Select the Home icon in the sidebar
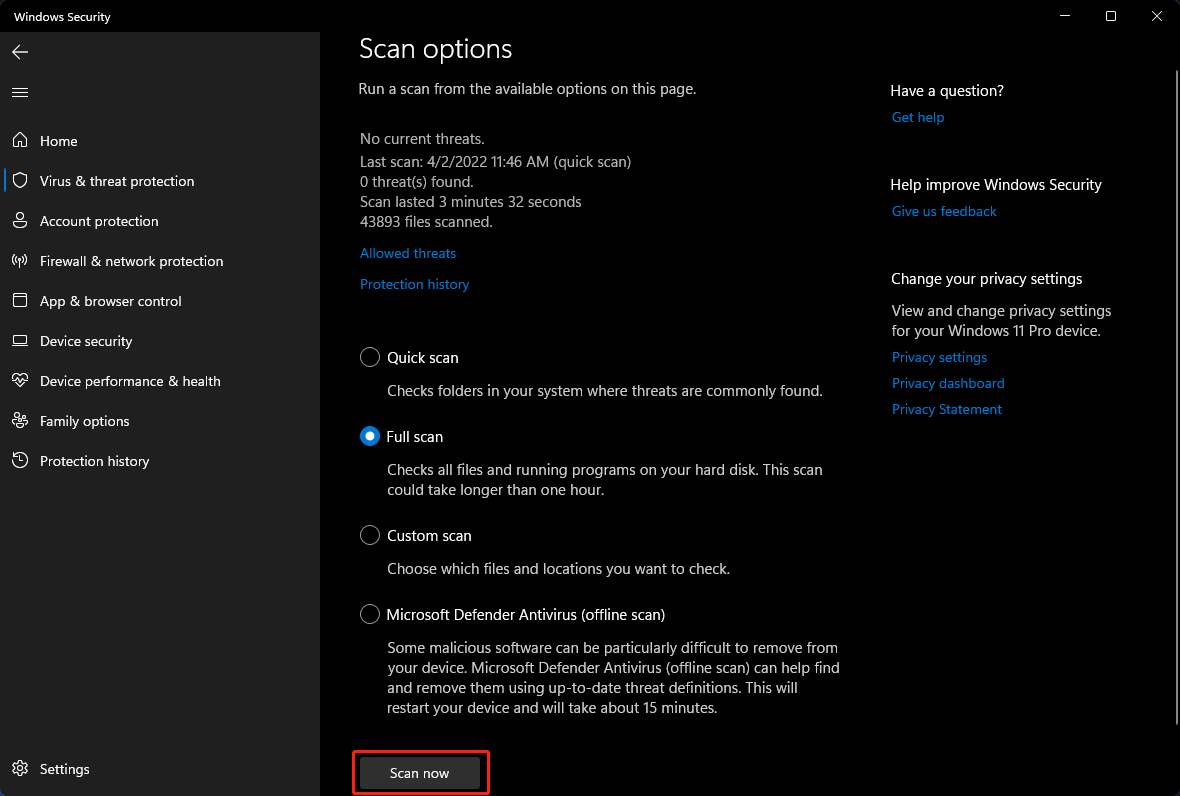This screenshot has height=796, width=1180. [x=21, y=141]
